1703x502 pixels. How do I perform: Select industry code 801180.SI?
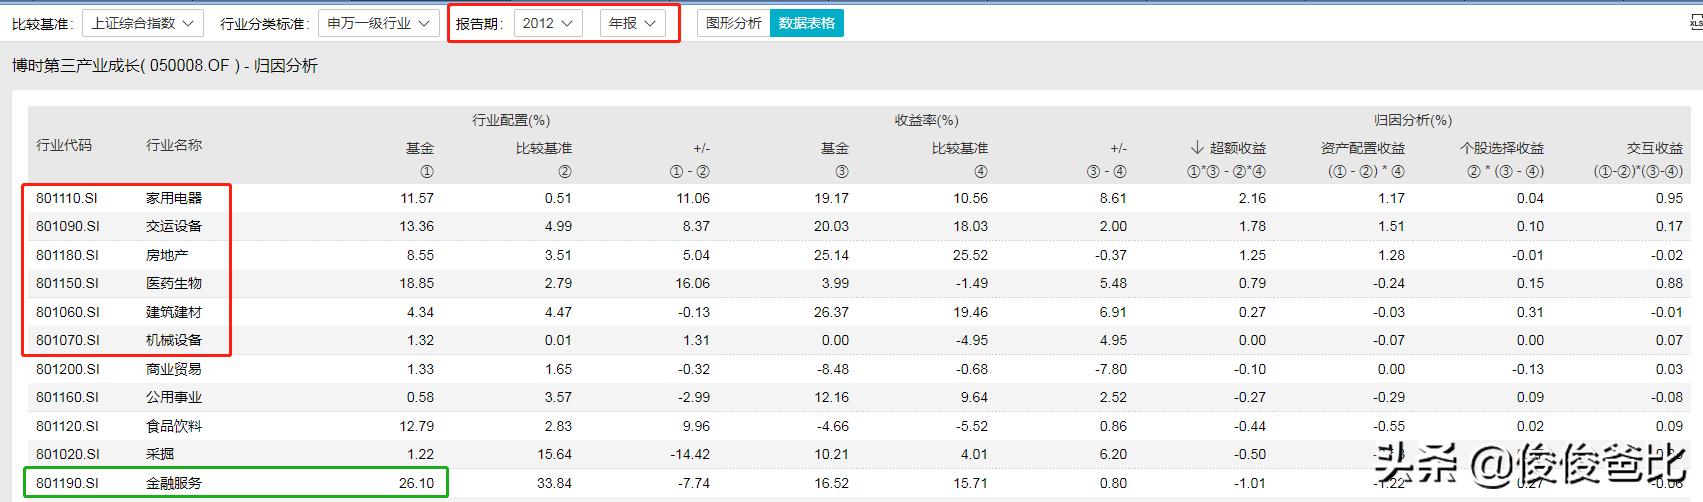68,255
